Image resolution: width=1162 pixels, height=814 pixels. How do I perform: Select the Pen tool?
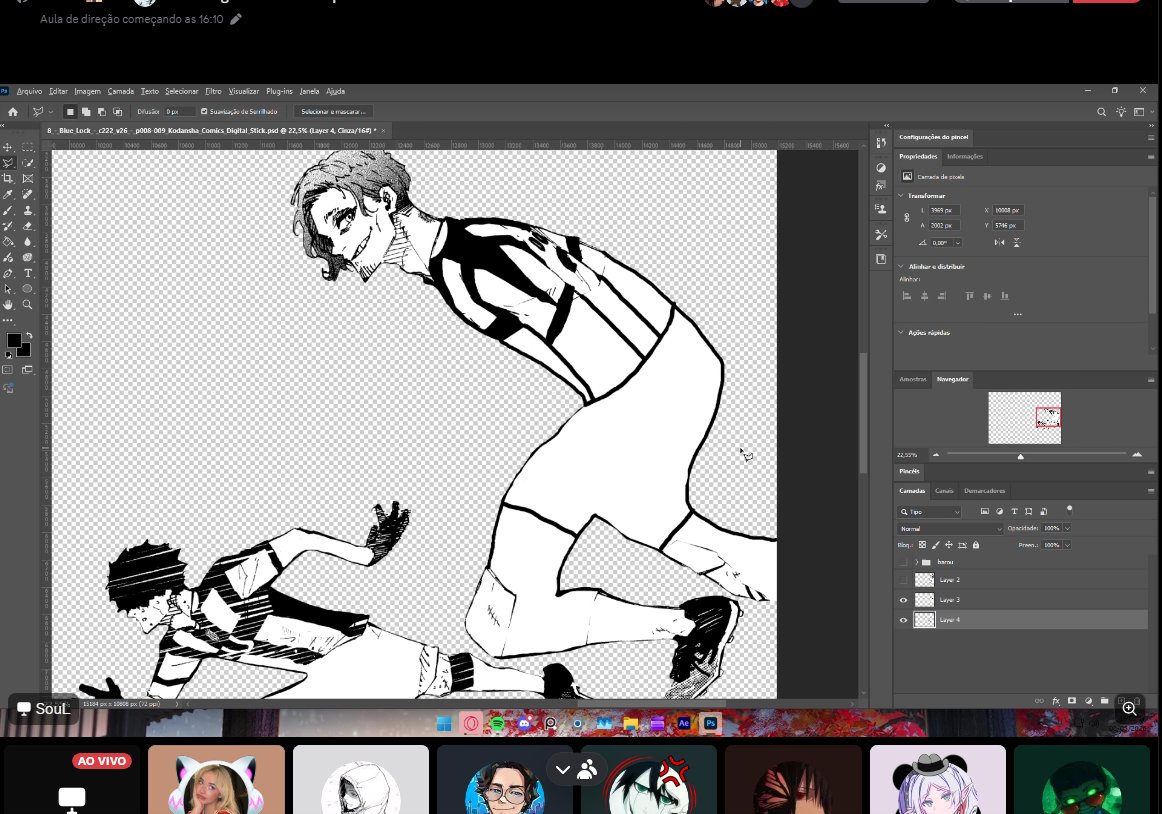tap(8, 274)
